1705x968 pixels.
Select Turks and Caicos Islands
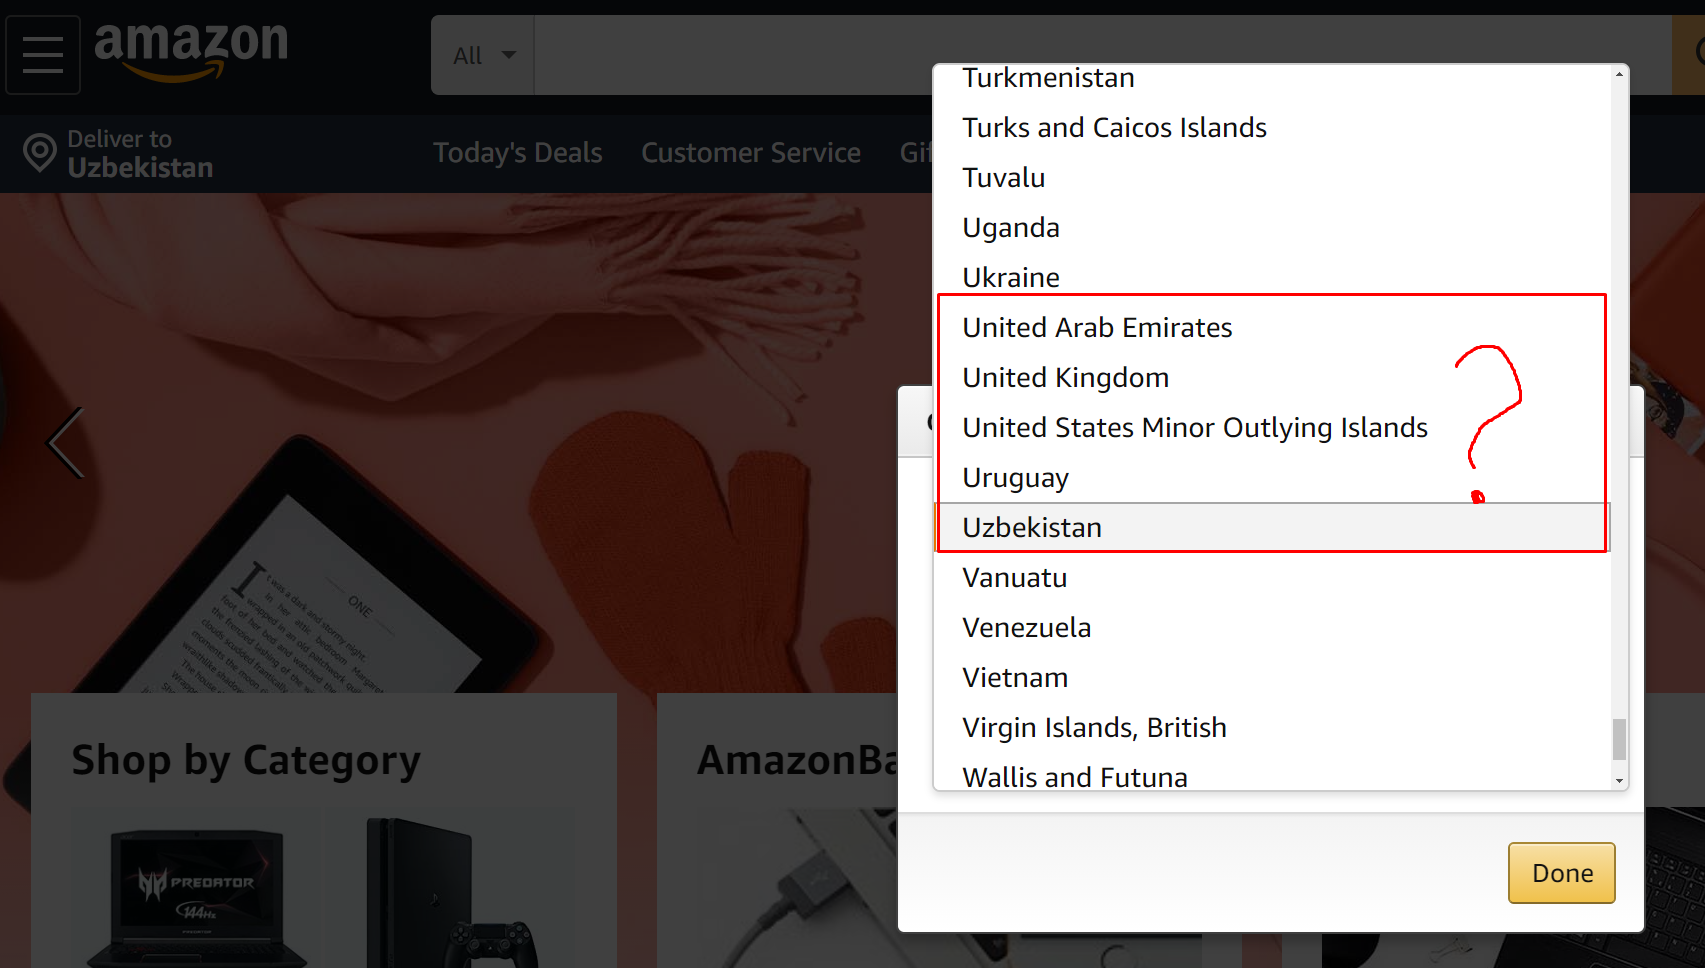[1114, 128]
